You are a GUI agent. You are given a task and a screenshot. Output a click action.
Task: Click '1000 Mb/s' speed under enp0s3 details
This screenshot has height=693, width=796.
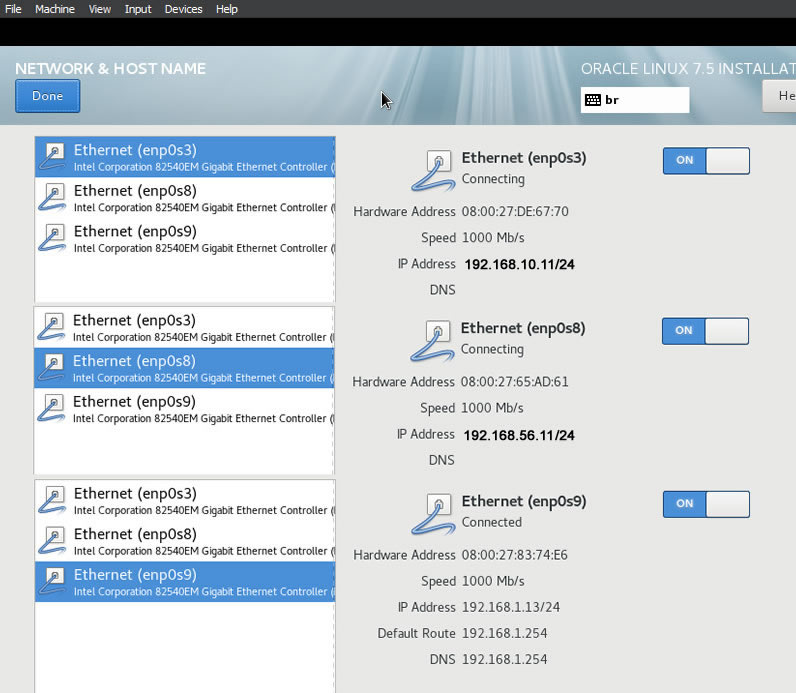493,238
